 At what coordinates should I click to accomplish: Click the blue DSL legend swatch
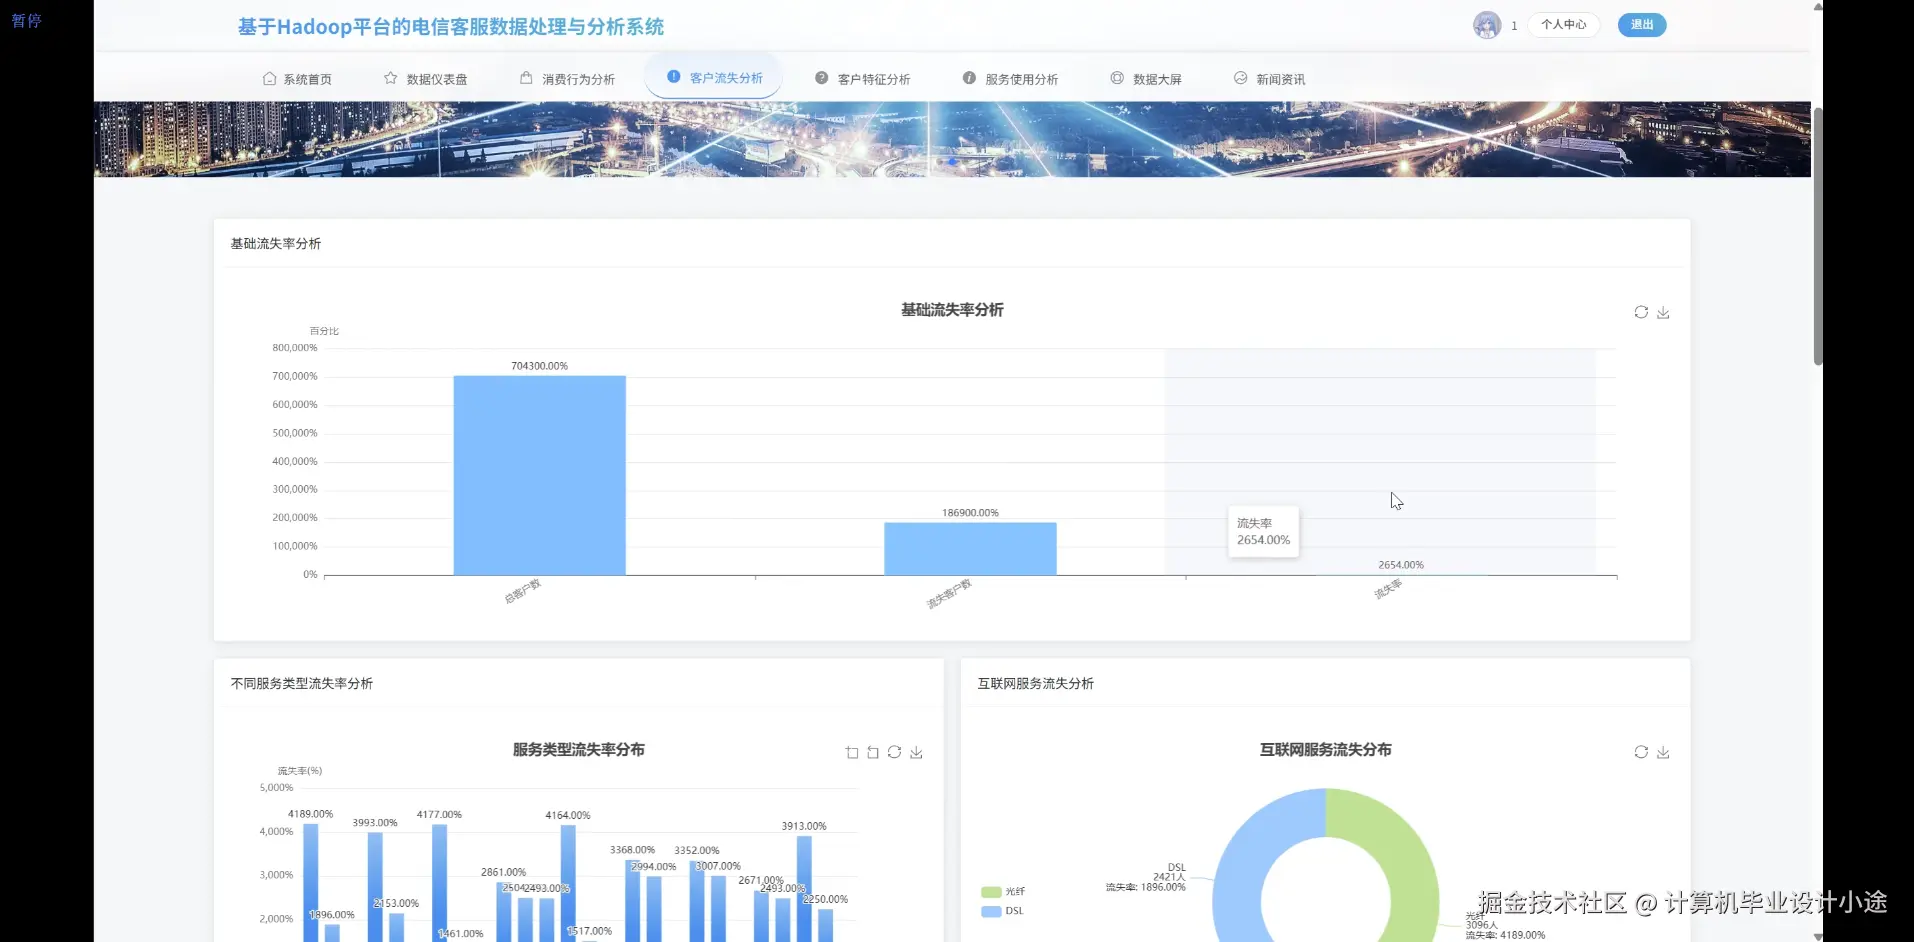click(991, 911)
